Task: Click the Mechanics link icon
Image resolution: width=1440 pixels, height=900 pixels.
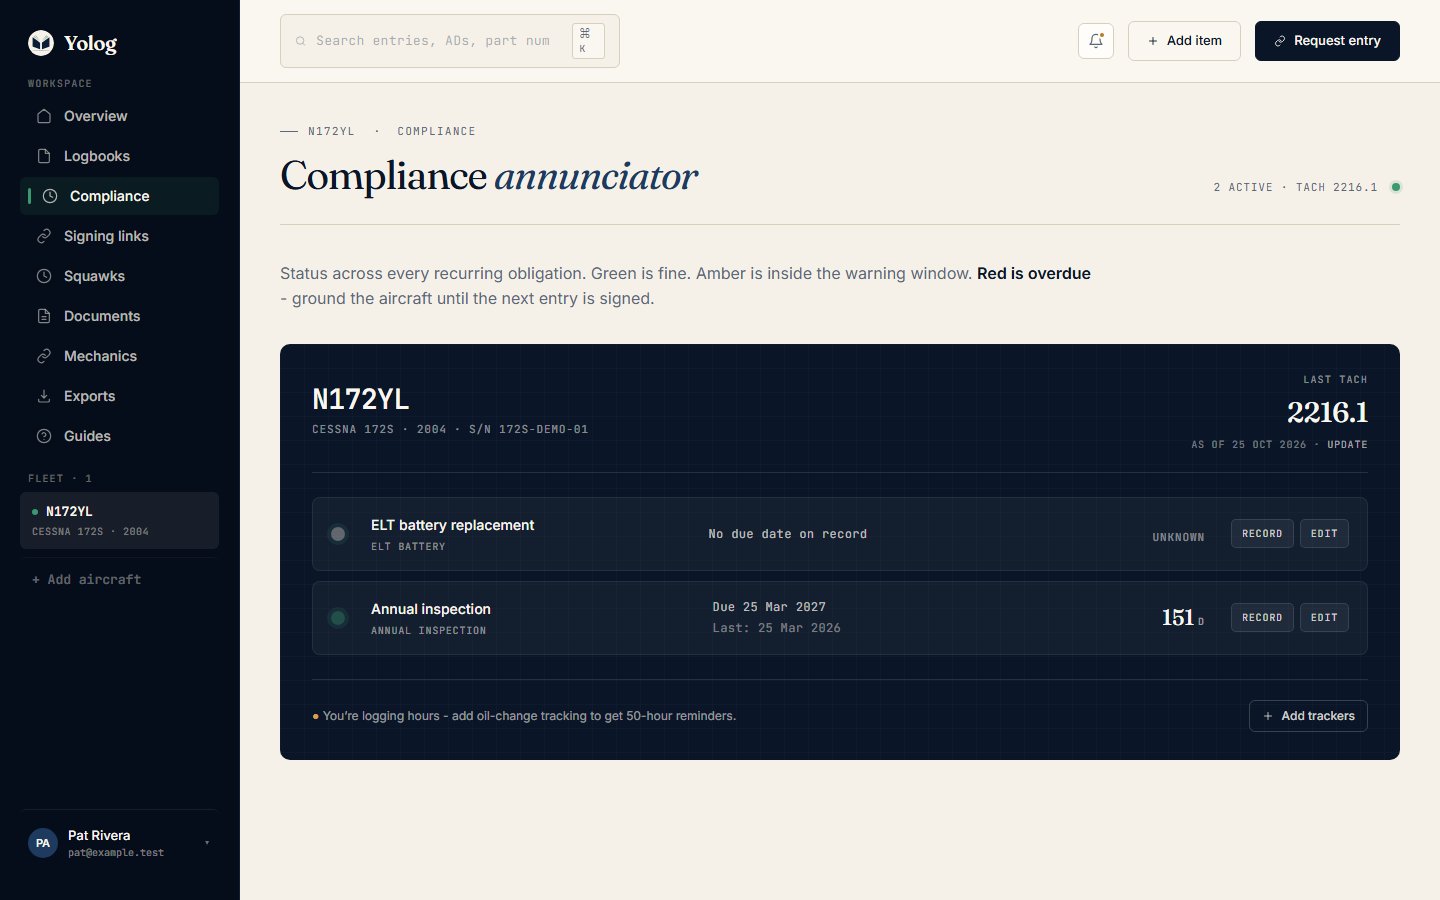Action: tap(44, 356)
